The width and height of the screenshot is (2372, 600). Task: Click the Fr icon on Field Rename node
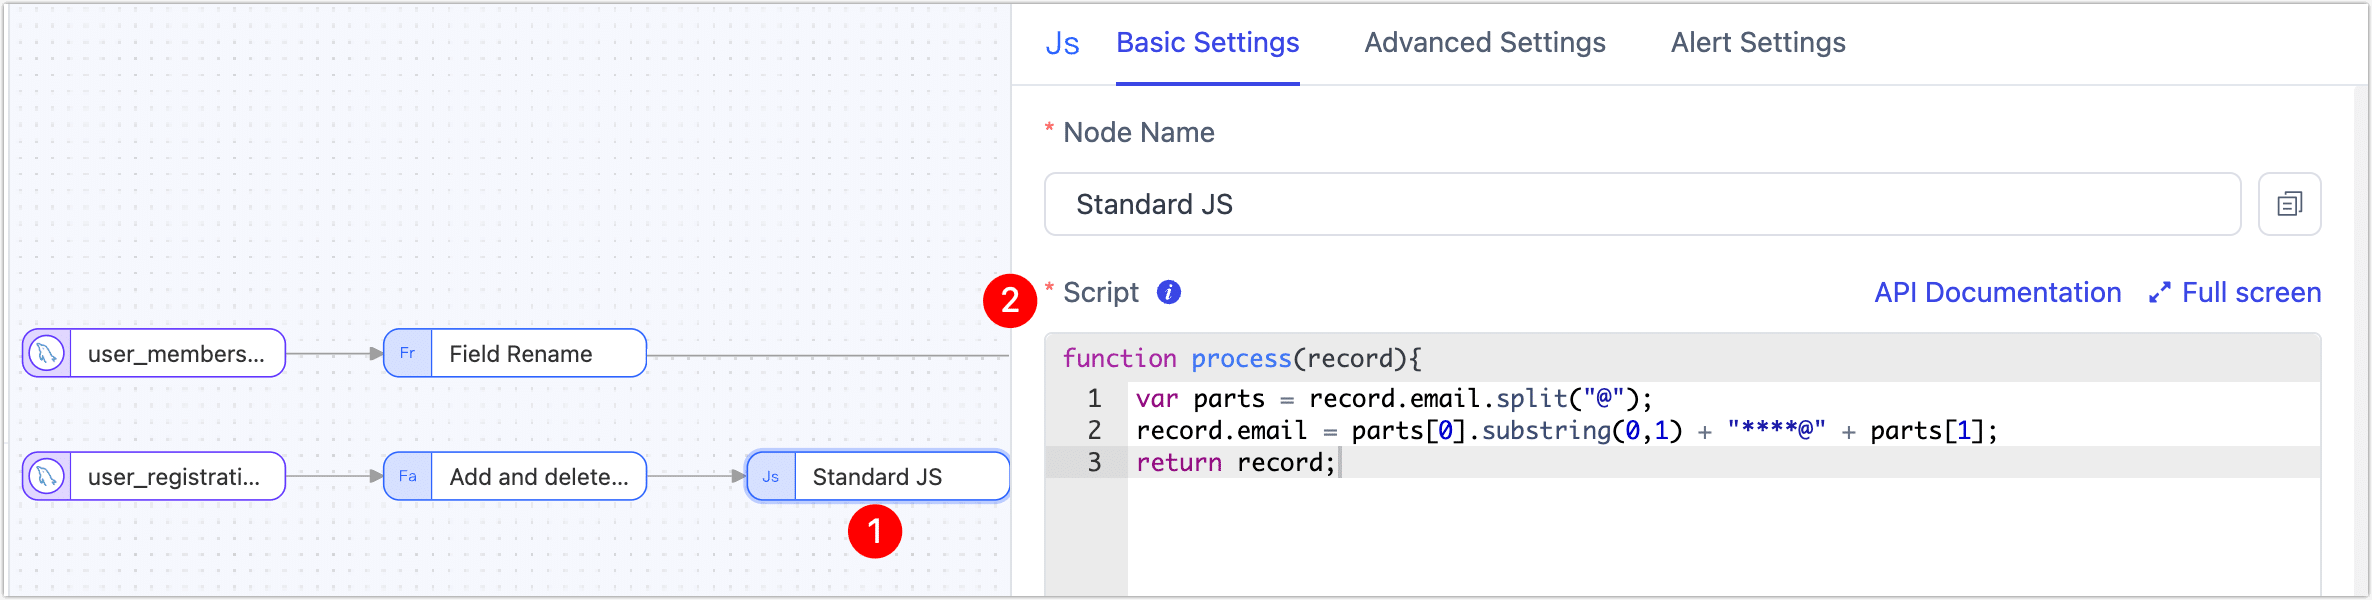pos(408,353)
